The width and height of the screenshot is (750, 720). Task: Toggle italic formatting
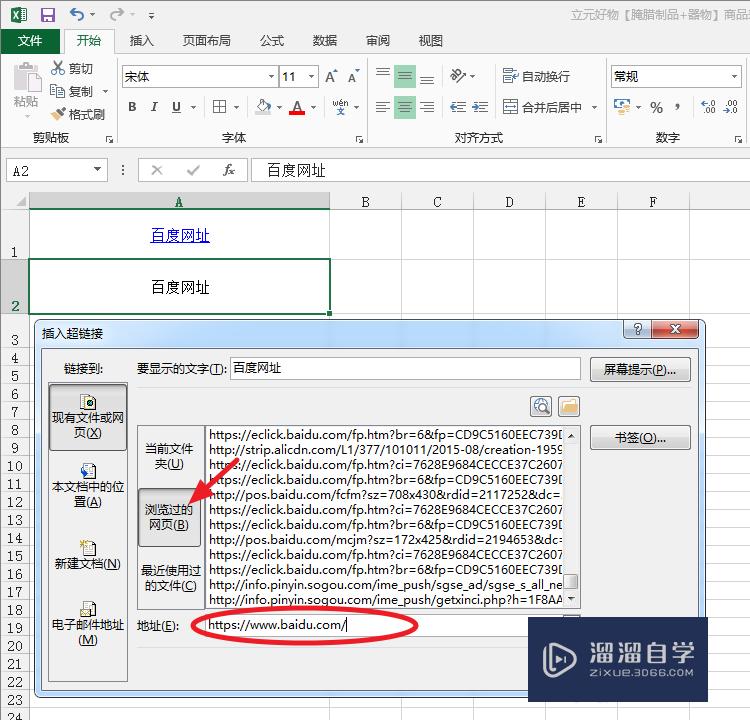click(154, 107)
